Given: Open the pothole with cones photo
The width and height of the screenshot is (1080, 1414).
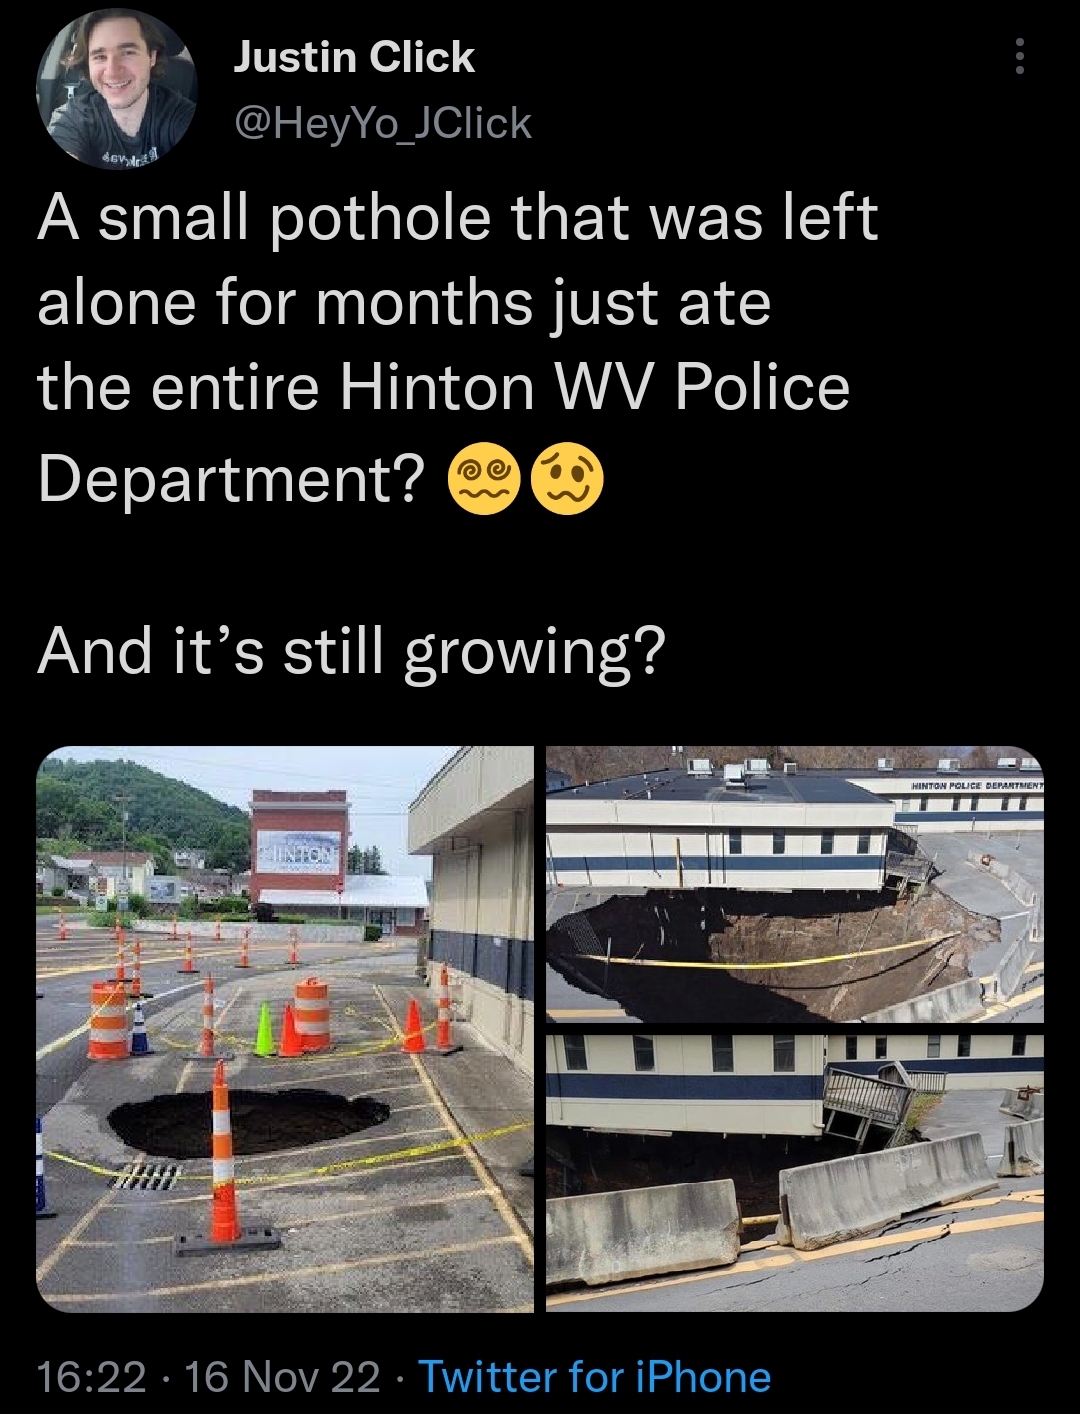Looking at the screenshot, I should click(285, 1029).
